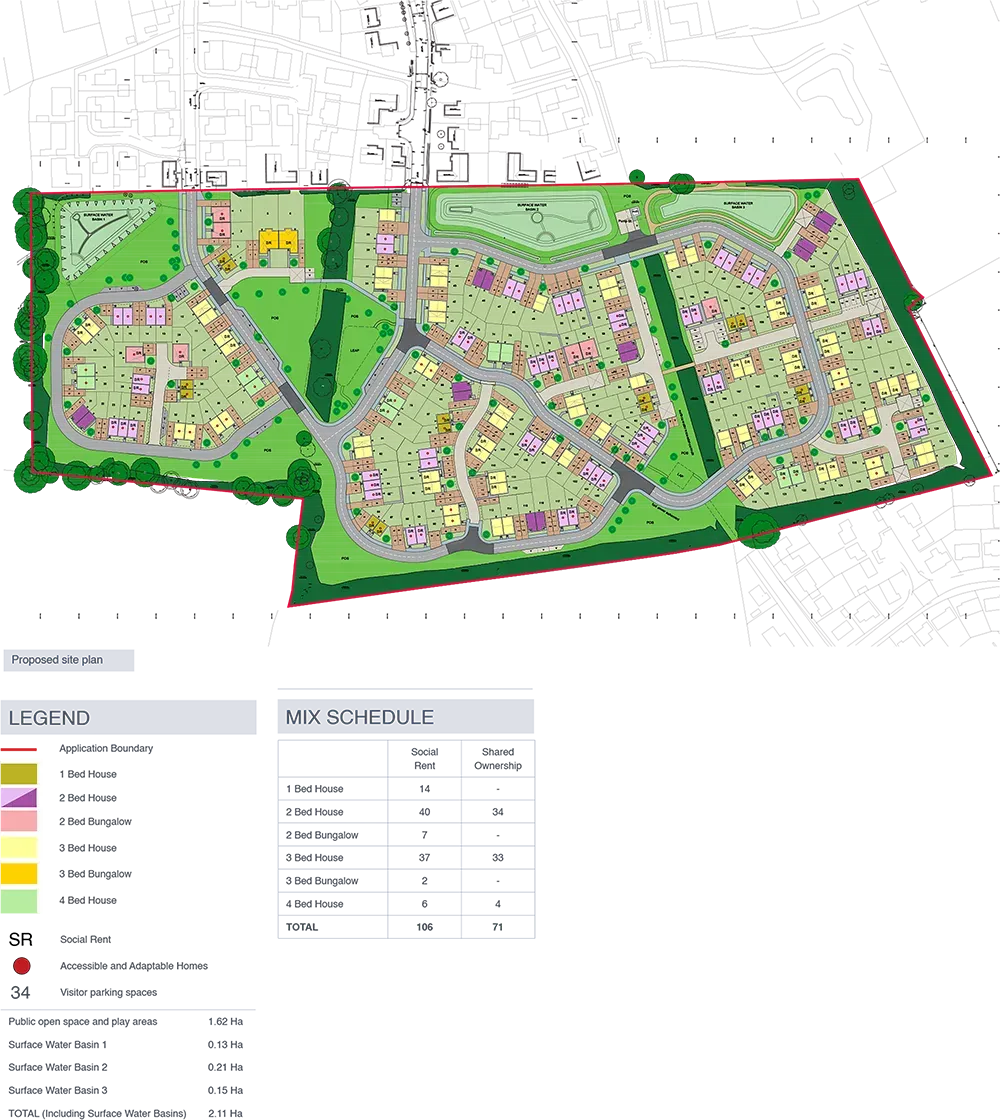
Task: Click the red circle legend icon
Action: click(x=20, y=966)
